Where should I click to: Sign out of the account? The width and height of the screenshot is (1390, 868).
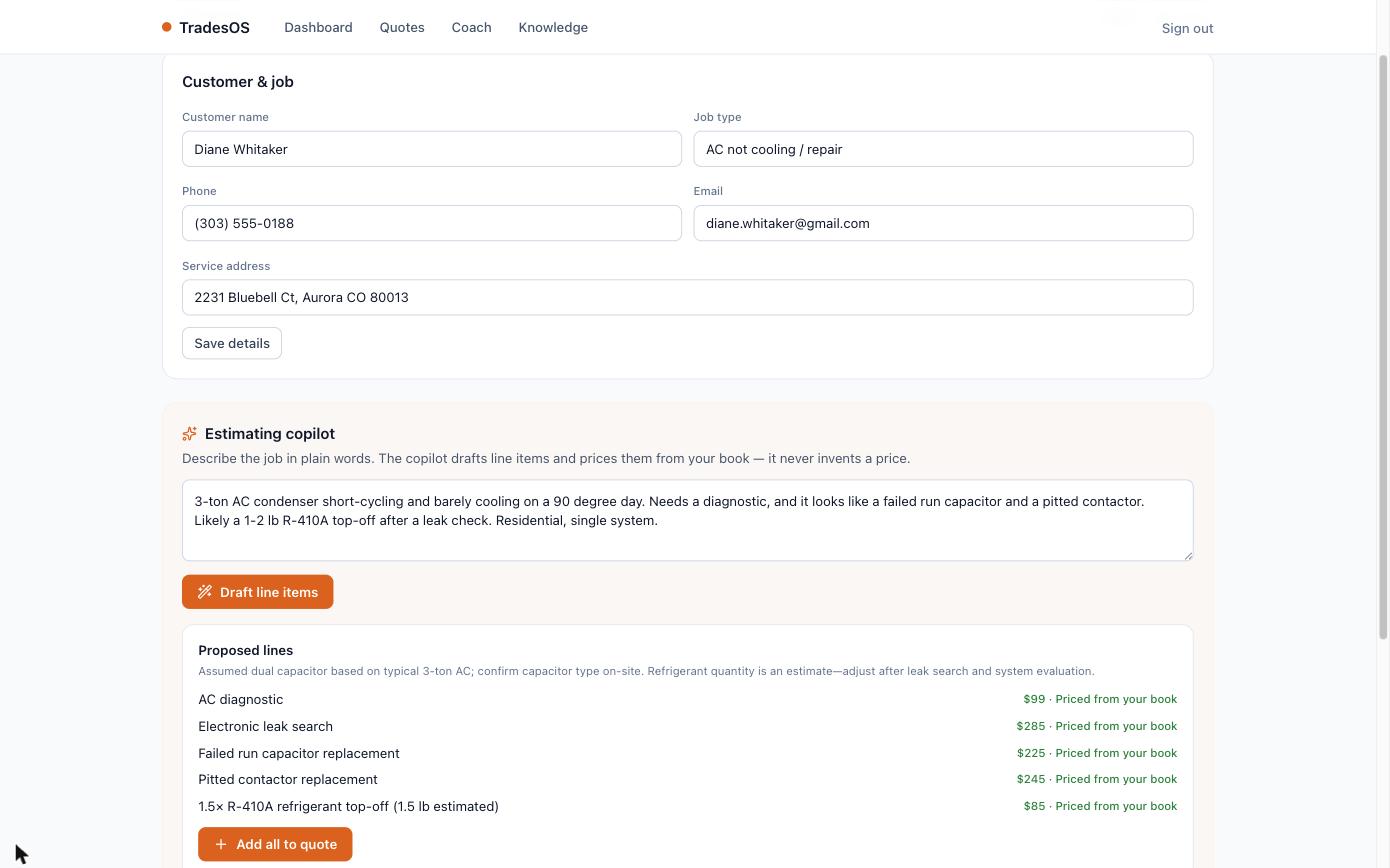[x=1187, y=28]
